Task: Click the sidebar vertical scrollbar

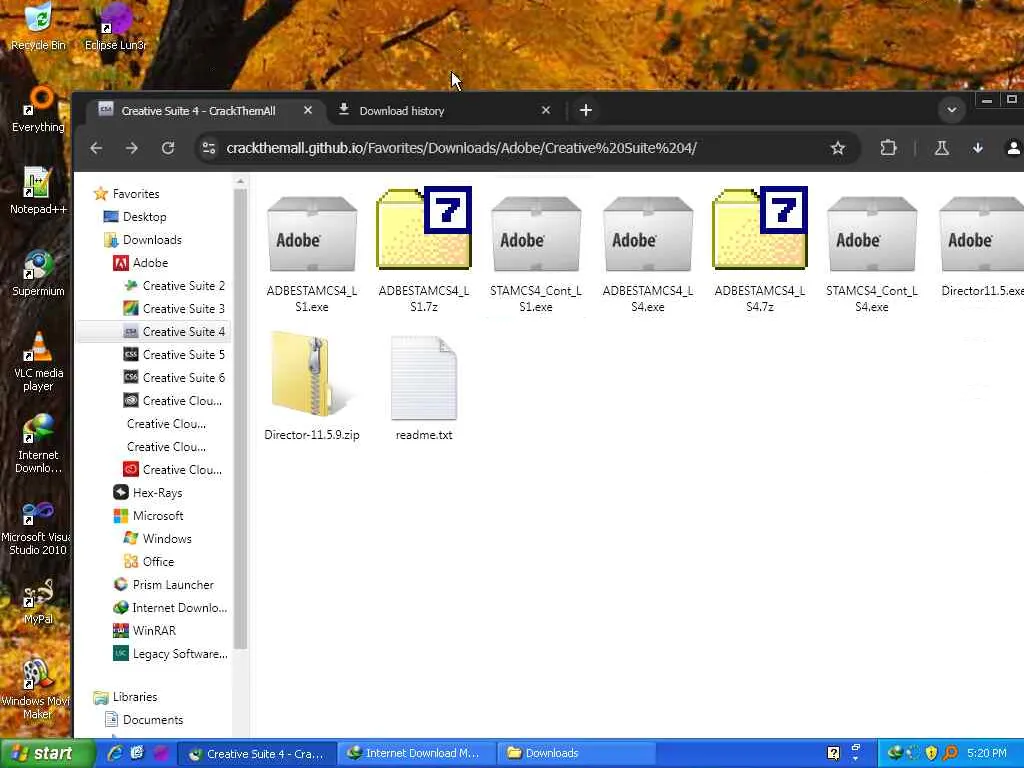Action: [240, 418]
